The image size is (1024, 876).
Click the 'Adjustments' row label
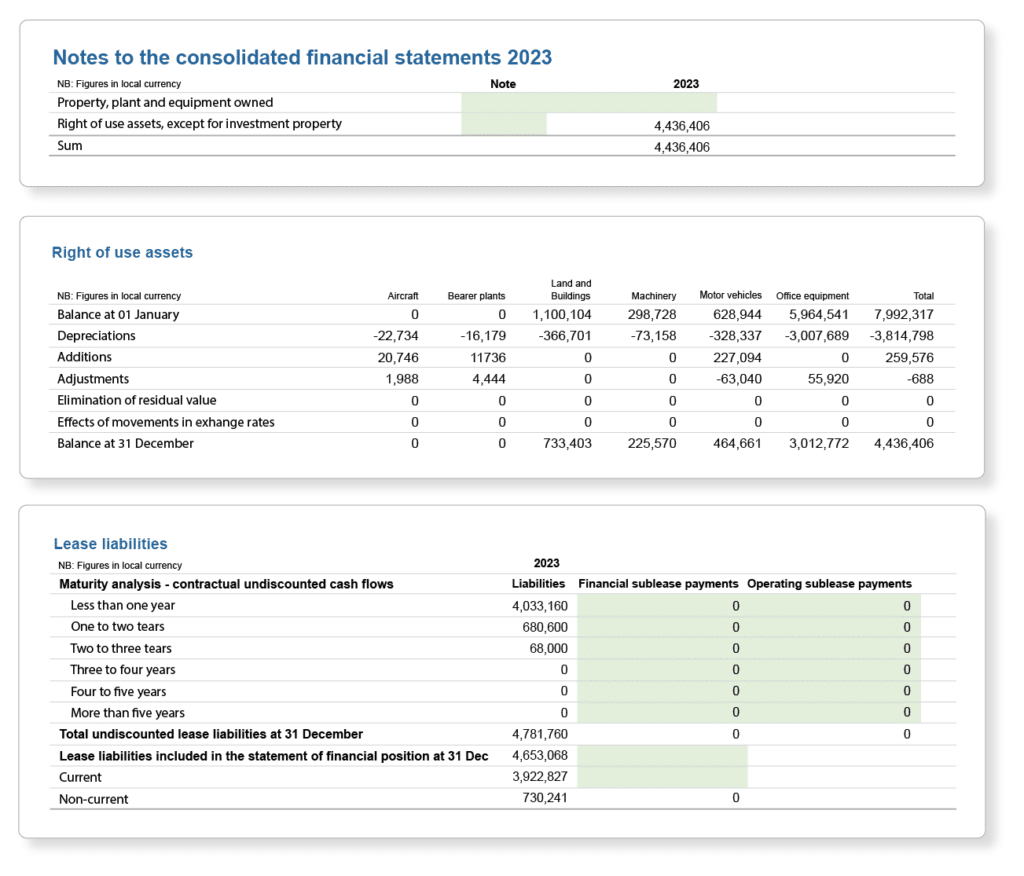coord(93,380)
